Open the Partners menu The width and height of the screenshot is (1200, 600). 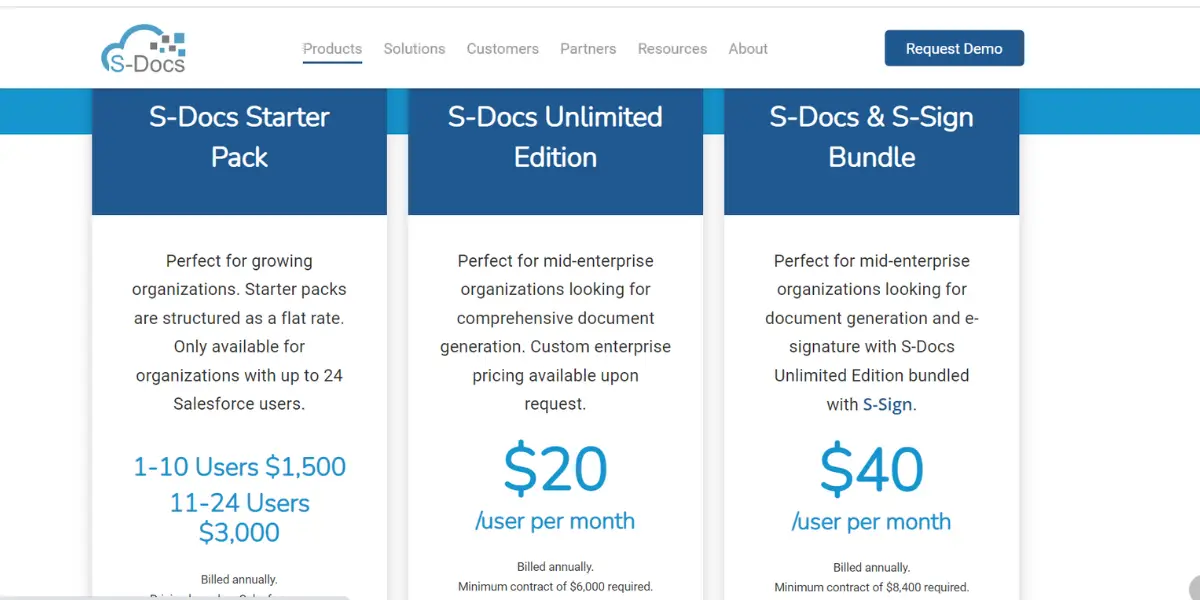[x=588, y=48]
